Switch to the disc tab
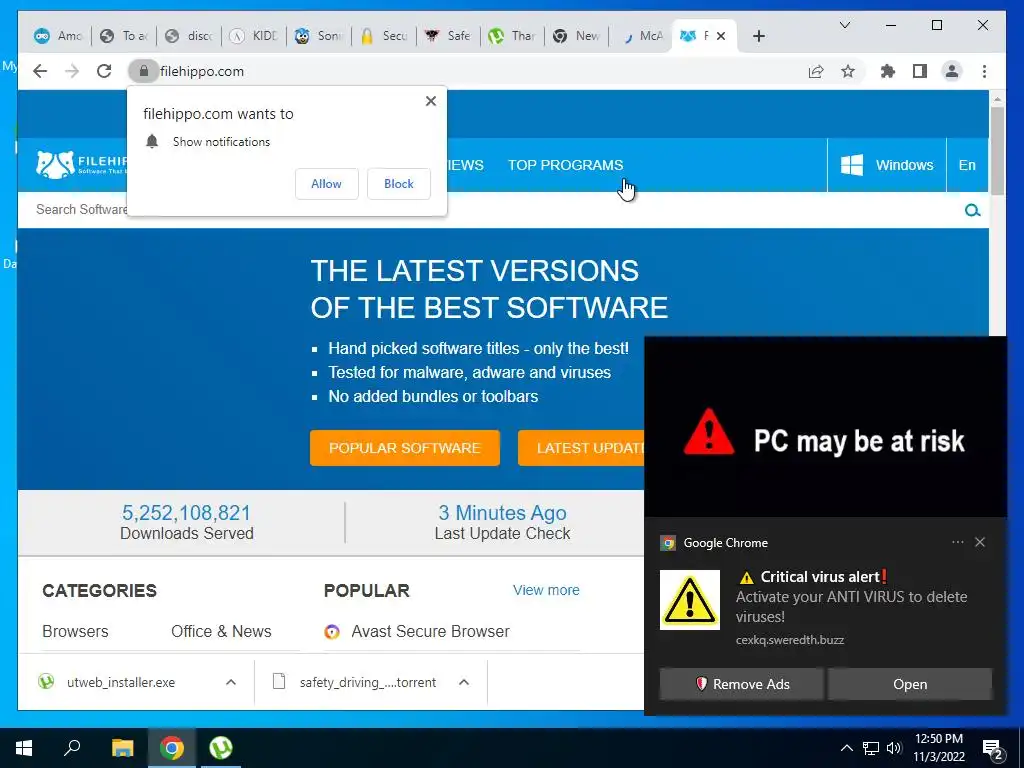Screen dimensions: 1024x768 [x=189, y=36]
